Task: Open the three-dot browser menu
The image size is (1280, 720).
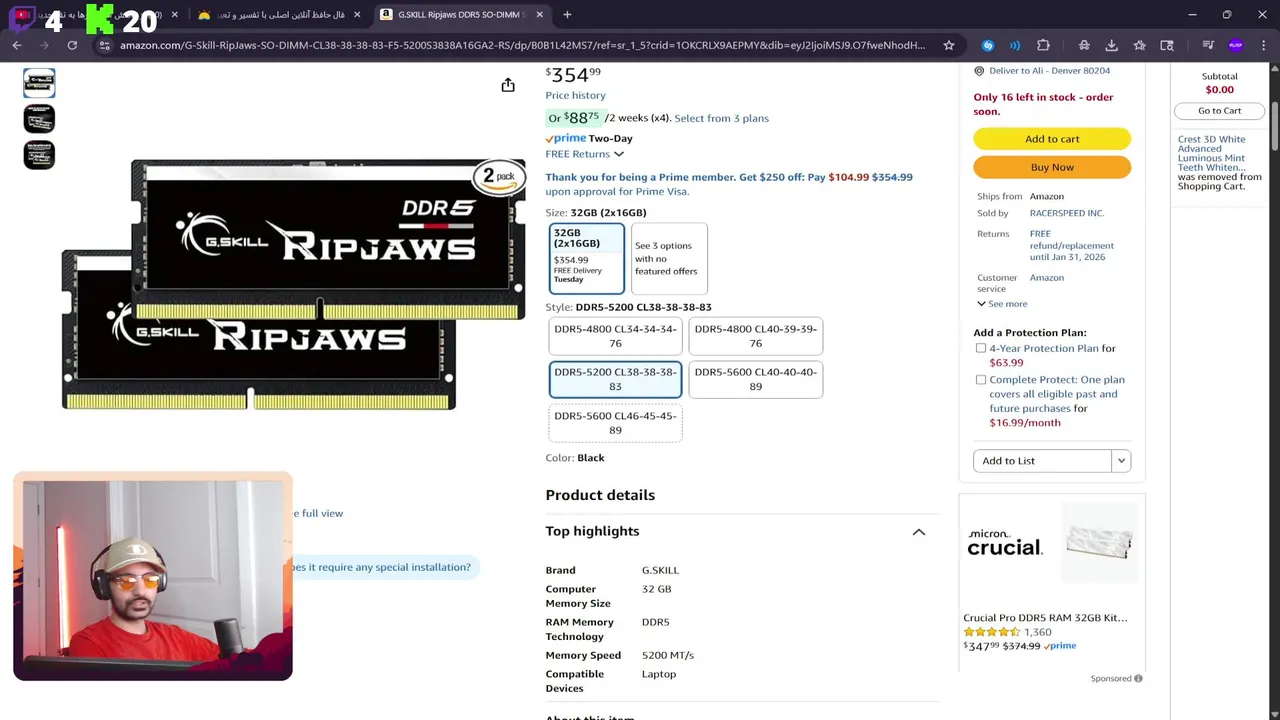Action: pyautogui.click(x=1263, y=45)
